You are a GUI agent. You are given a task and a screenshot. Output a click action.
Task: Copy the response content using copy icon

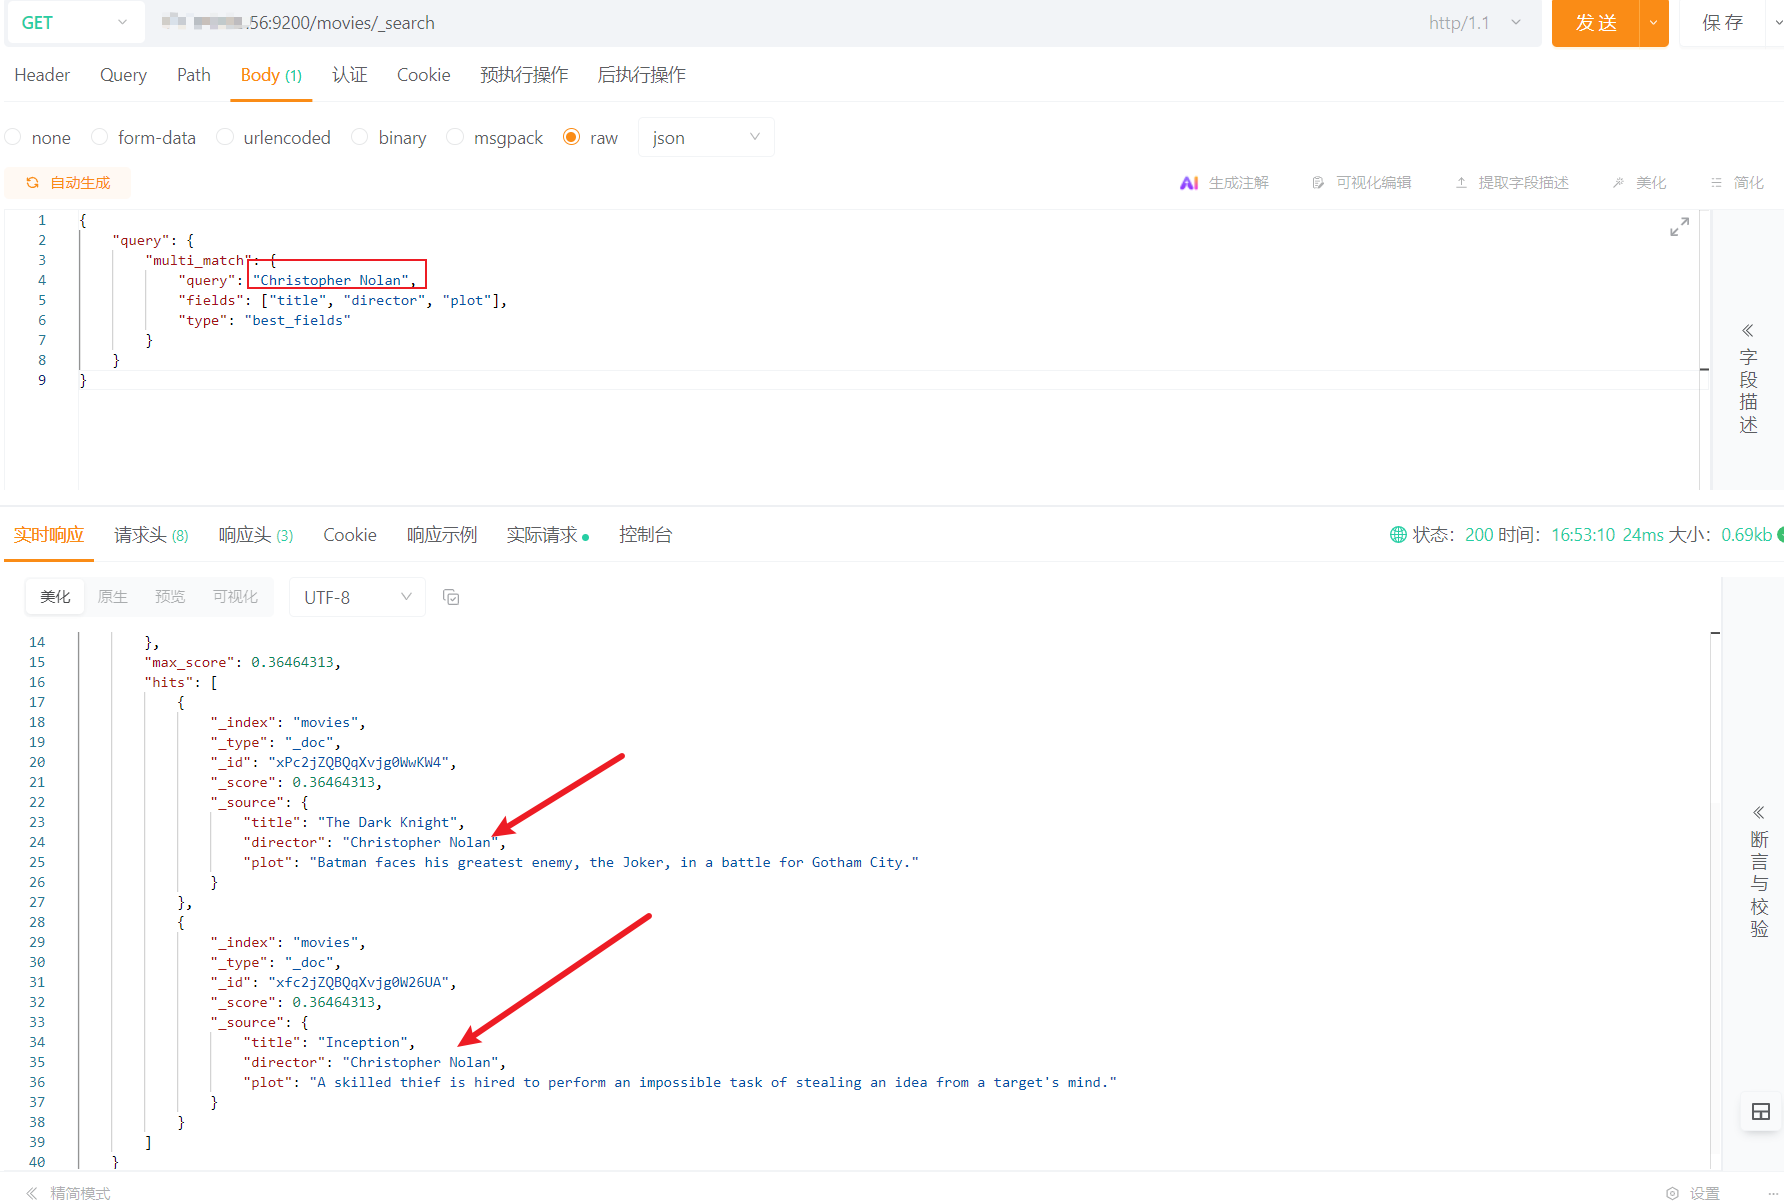[x=451, y=597]
